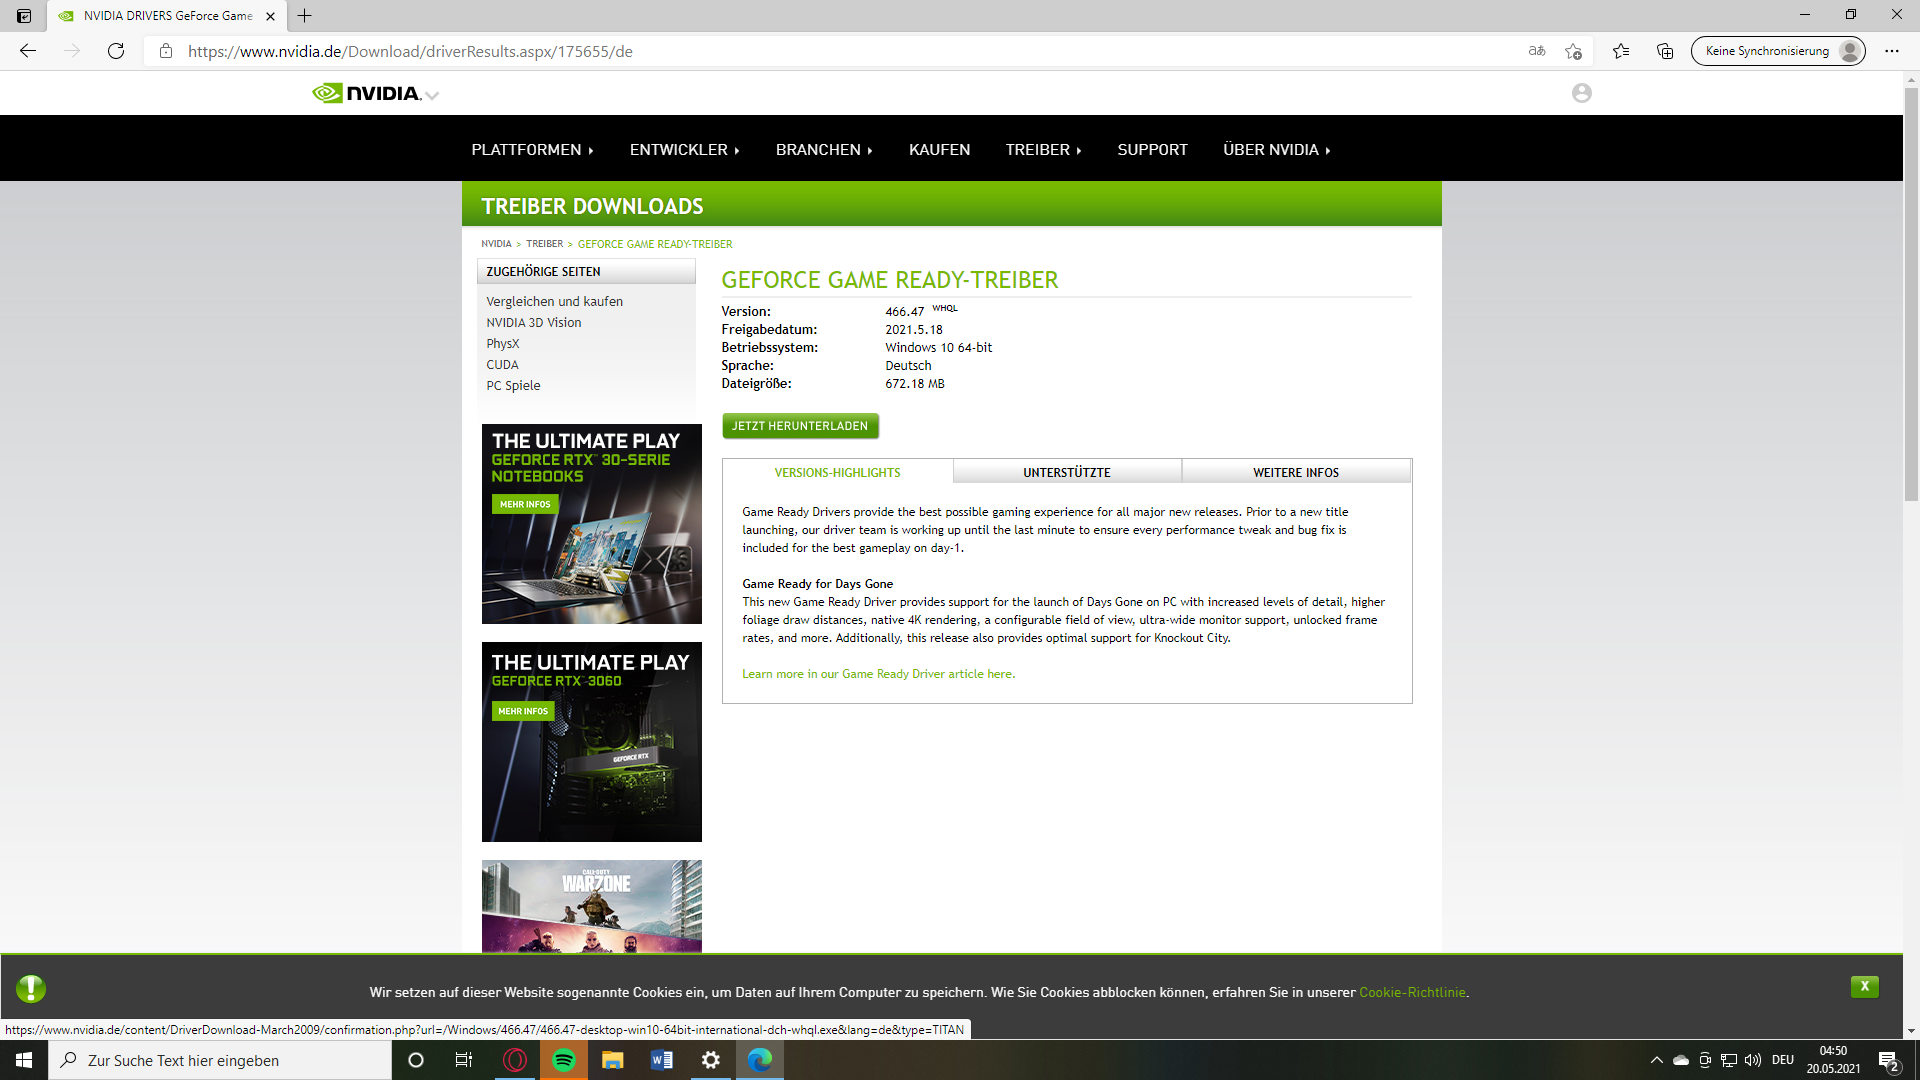Open Edge settings and more menu
Image resolution: width=1920 pixels, height=1080 pixels.
[x=1891, y=51]
